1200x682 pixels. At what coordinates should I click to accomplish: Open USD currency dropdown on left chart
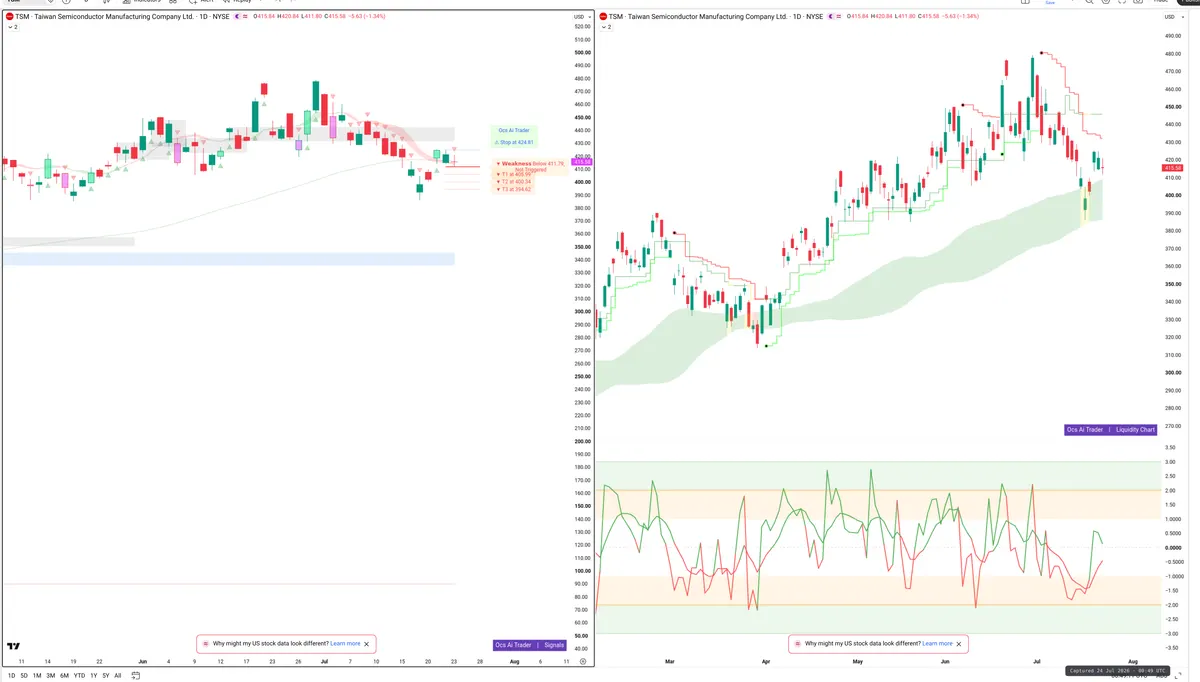tap(580, 17)
